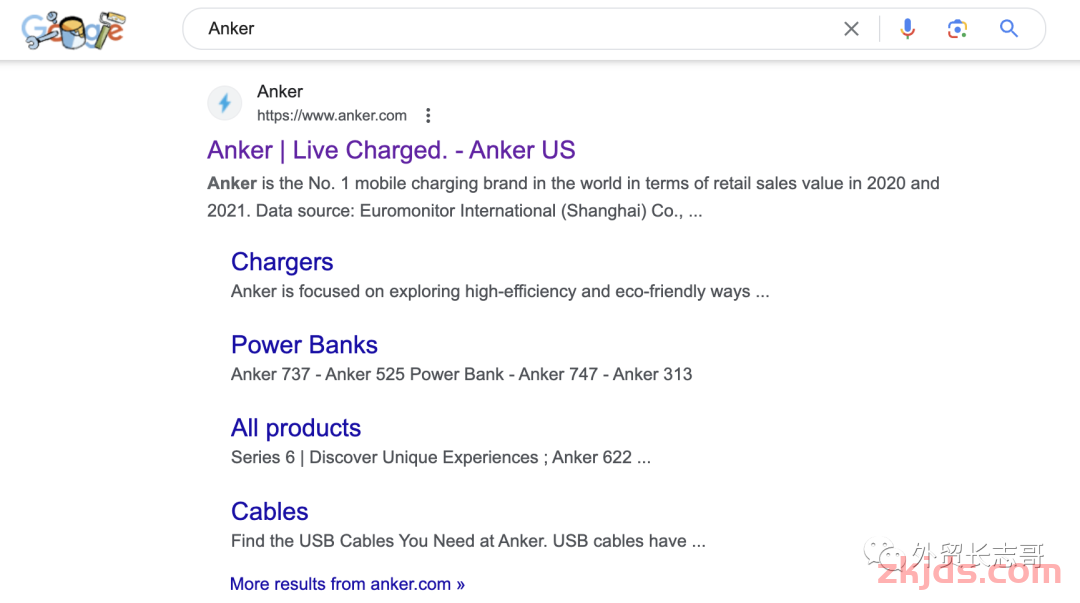Click text 'Anker 737 - Anker 525 Power Bank'
1080x603 pixels.
tap(367, 374)
